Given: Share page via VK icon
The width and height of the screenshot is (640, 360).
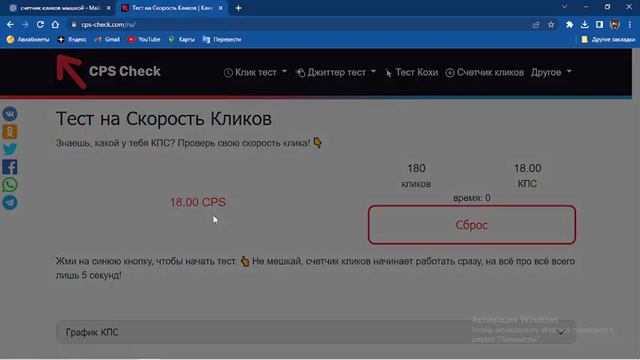Looking at the screenshot, I should tap(10, 114).
